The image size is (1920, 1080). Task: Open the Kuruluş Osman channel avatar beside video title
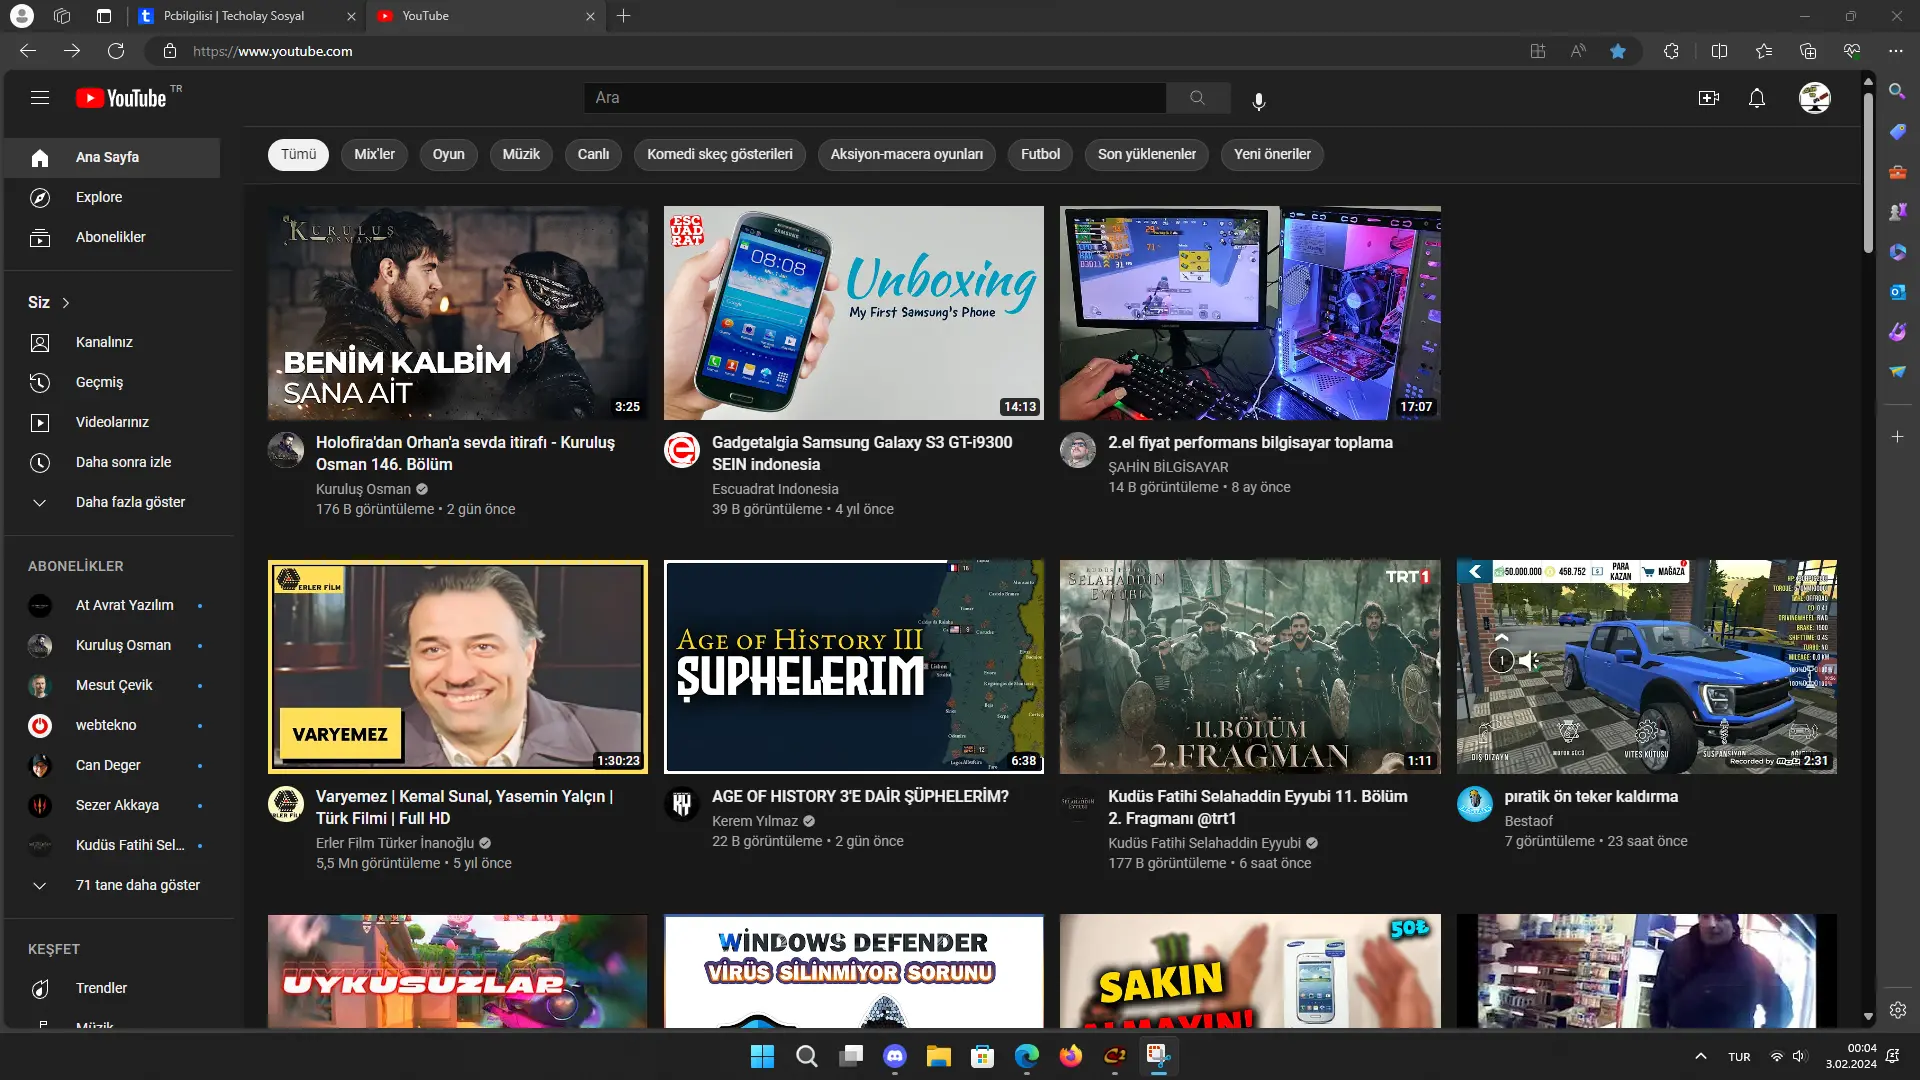click(x=286, y=450)
